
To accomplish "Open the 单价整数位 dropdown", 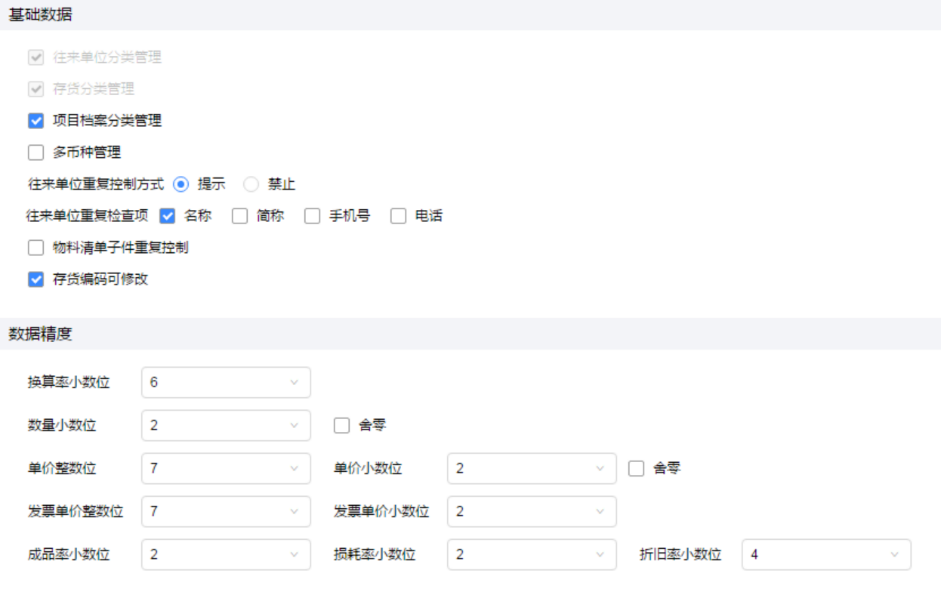I will (226, 469).
